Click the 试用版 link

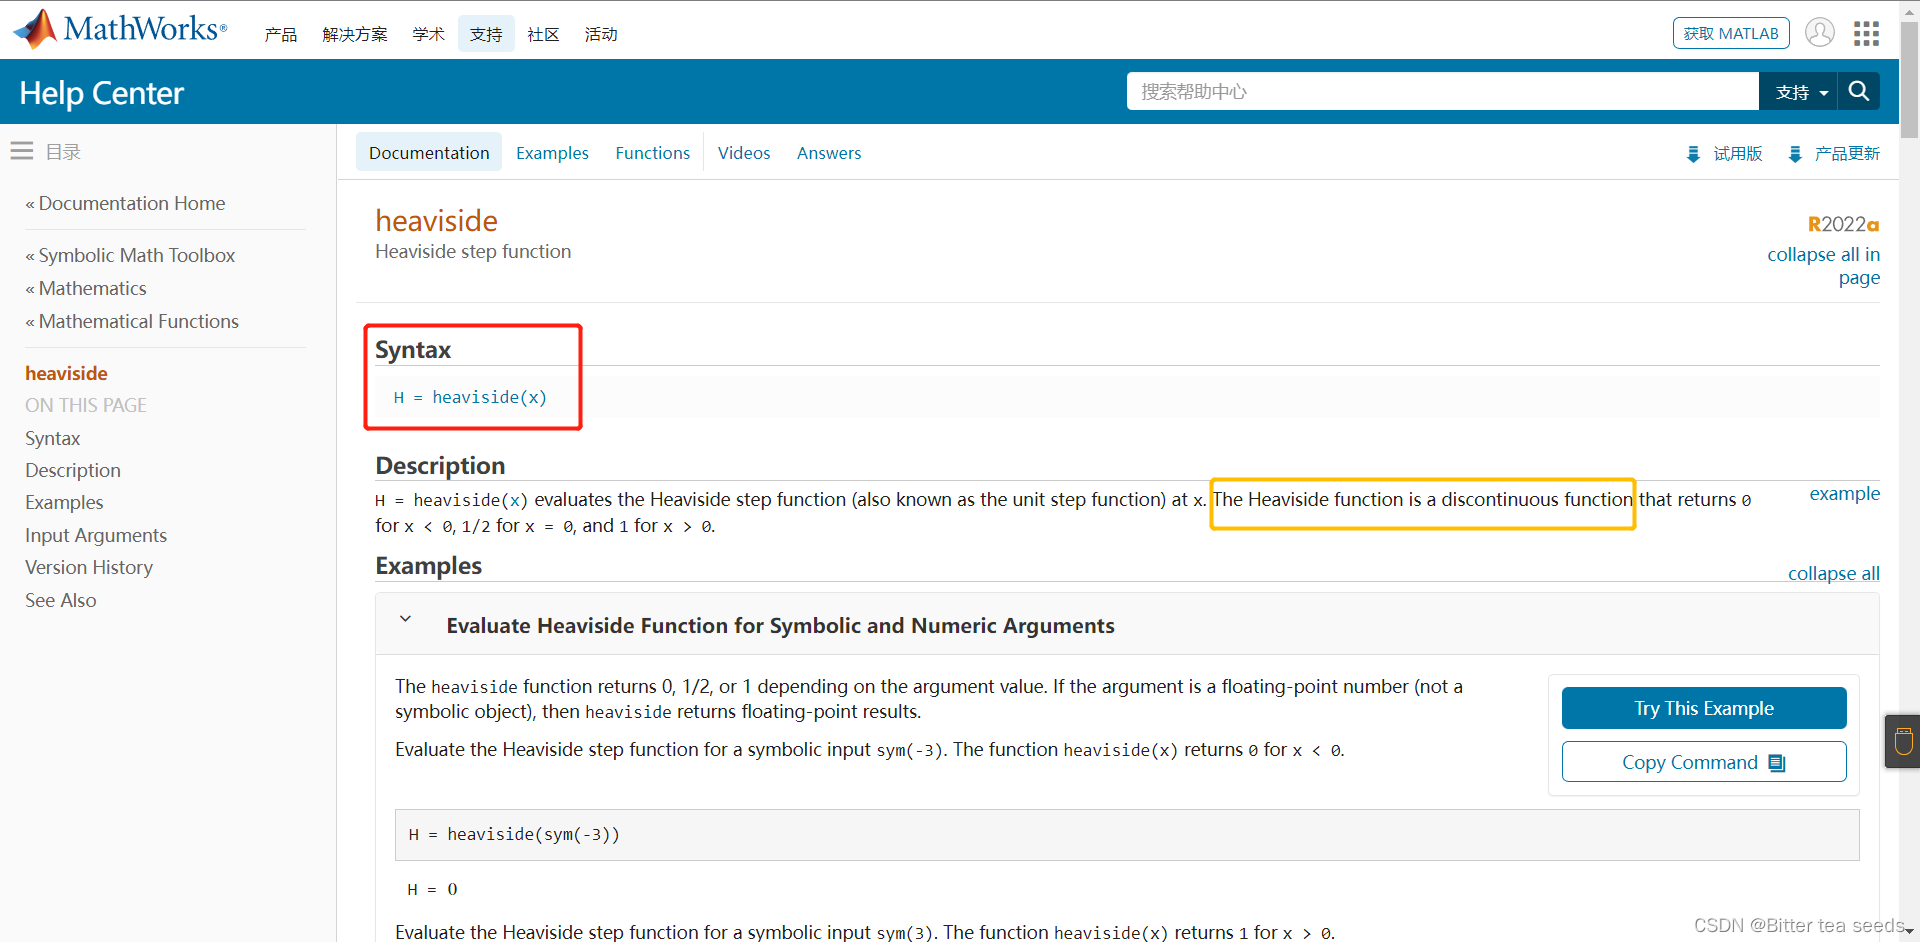click(x=1738, y=153)
